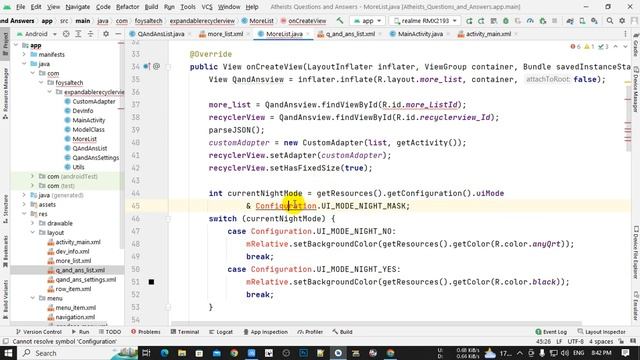Collapse the java folder
The width and height of the screenshot is (640, 360).
click(x=24, y=64)
